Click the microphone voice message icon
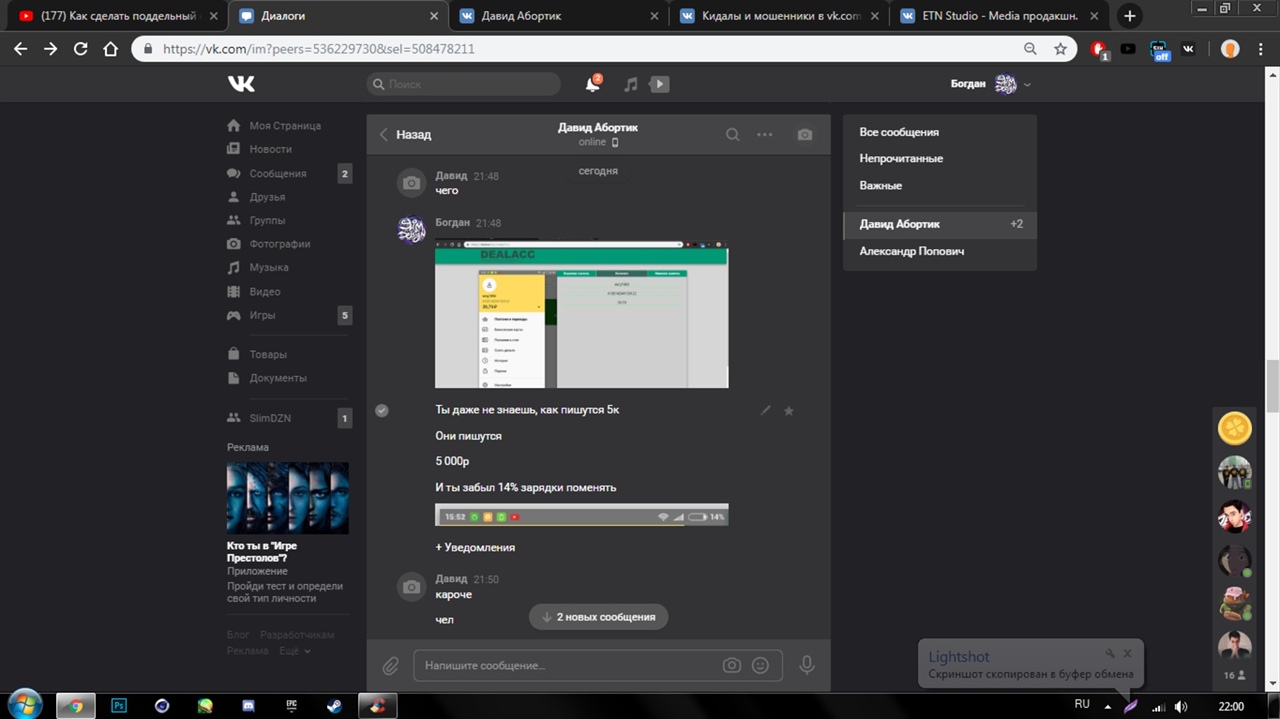Screen dimensions: 1280x719 tap(806, 666)
